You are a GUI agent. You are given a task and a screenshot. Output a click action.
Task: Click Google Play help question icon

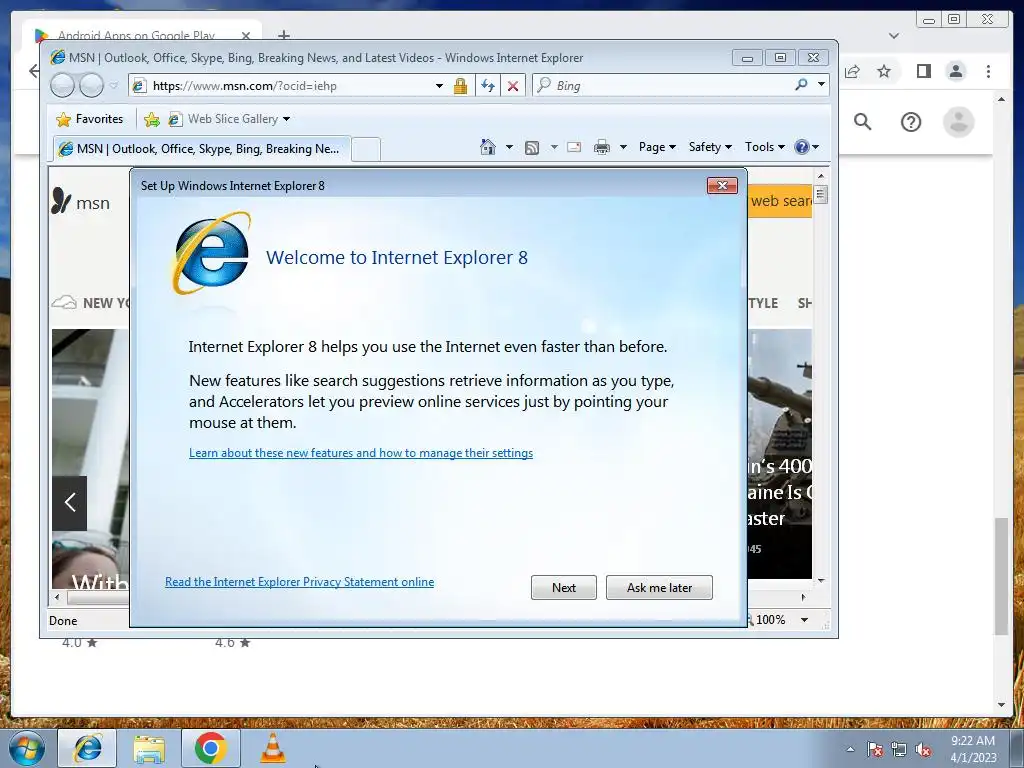(910, 122)
